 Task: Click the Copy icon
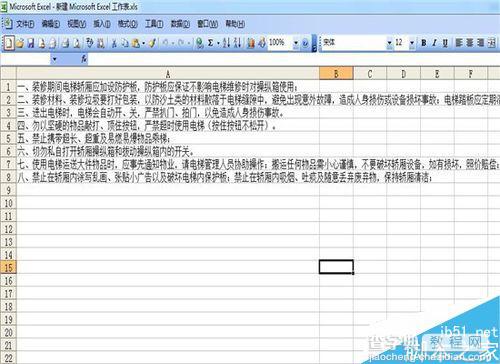pyautogui.click(x=125, y=43)
